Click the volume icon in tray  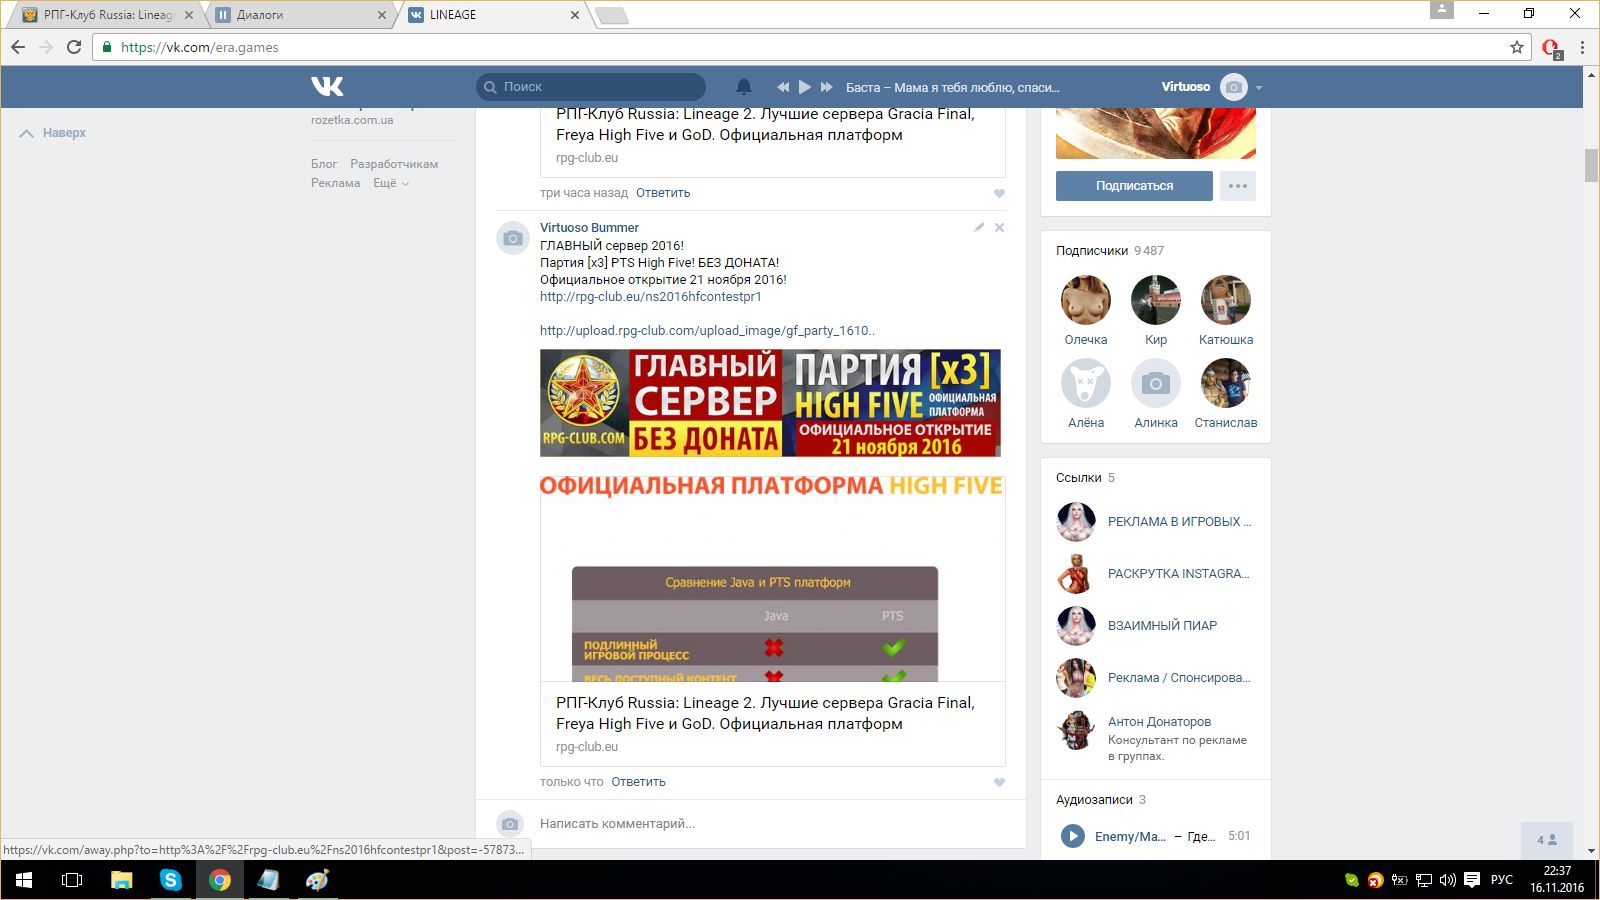(x=1447, y=880)
